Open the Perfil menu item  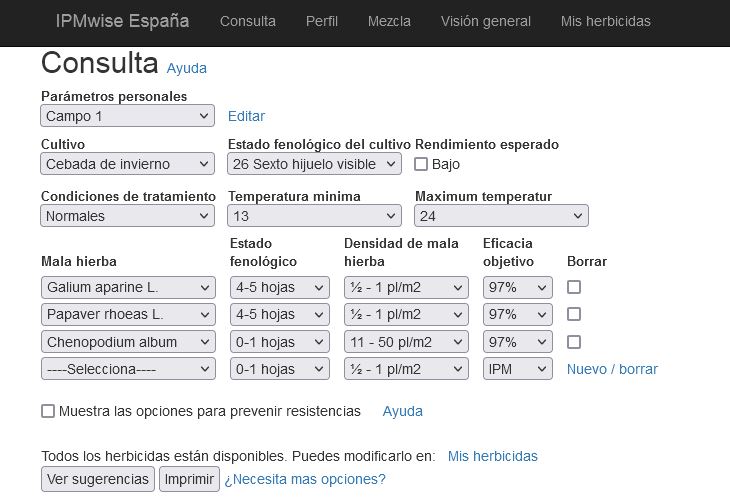(x=322, y=21)
